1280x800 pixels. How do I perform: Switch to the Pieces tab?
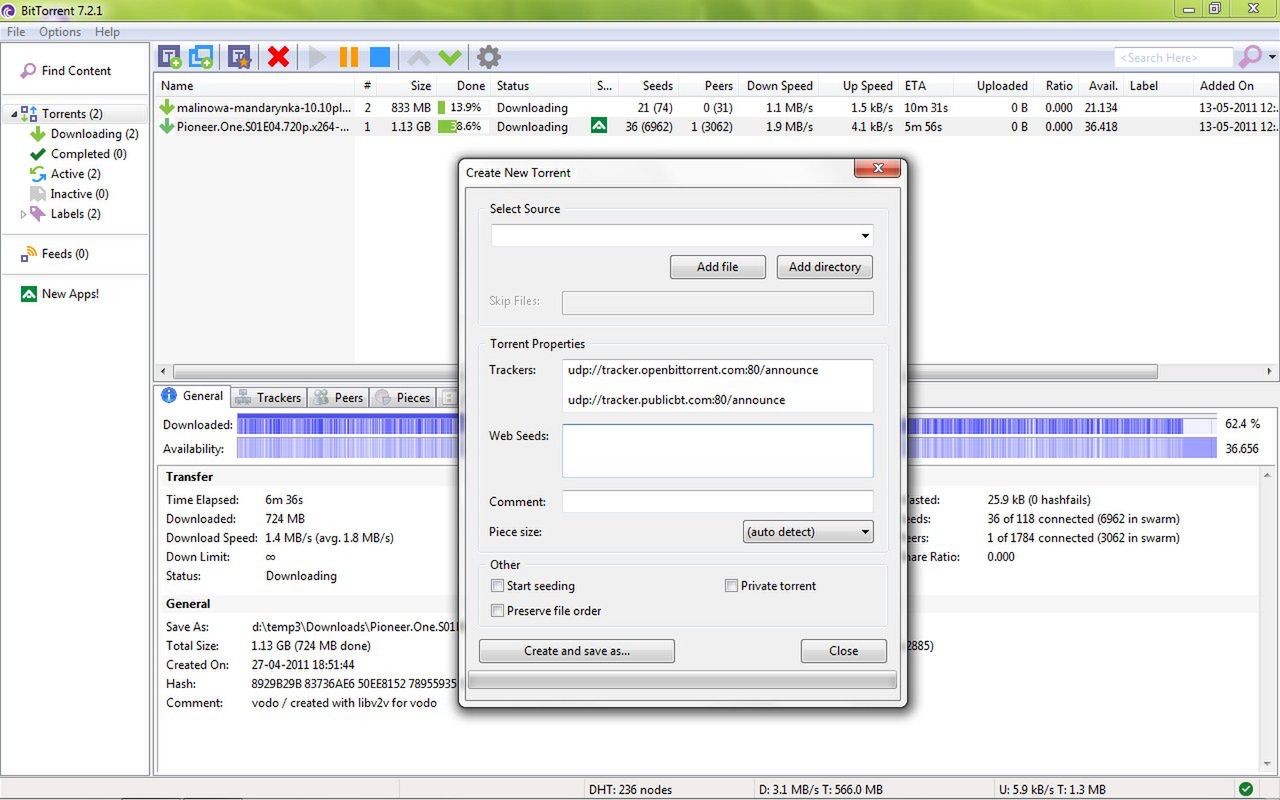[x=402, y=398]
